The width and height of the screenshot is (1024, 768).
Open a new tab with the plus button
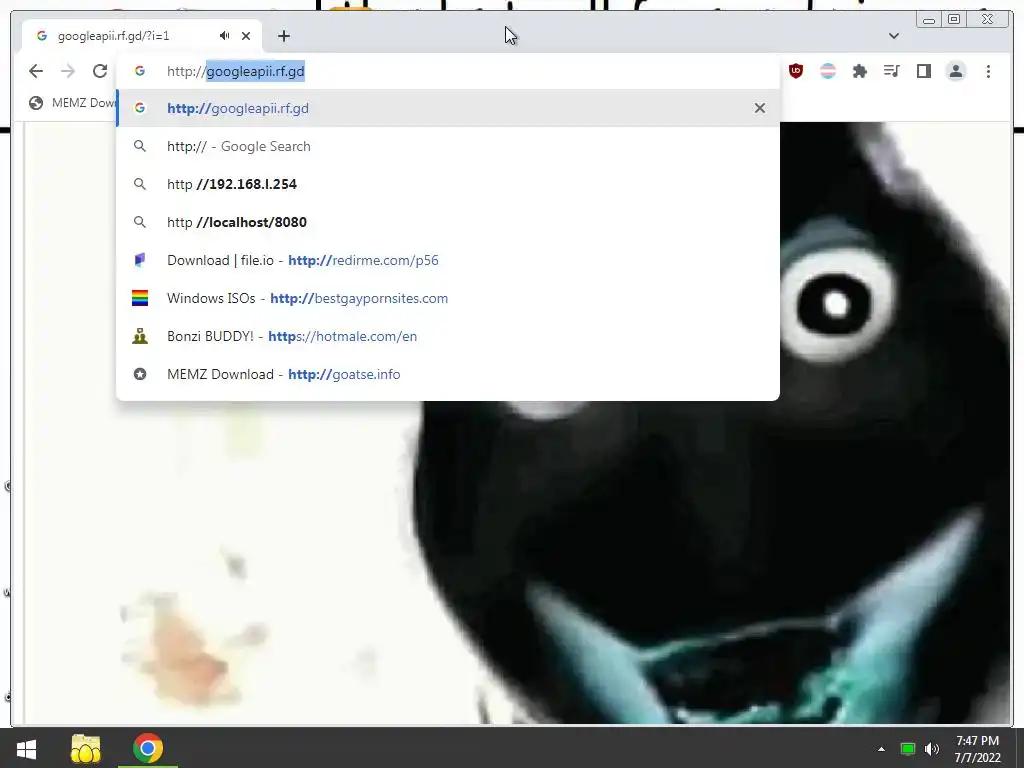[x=283, y=36]
